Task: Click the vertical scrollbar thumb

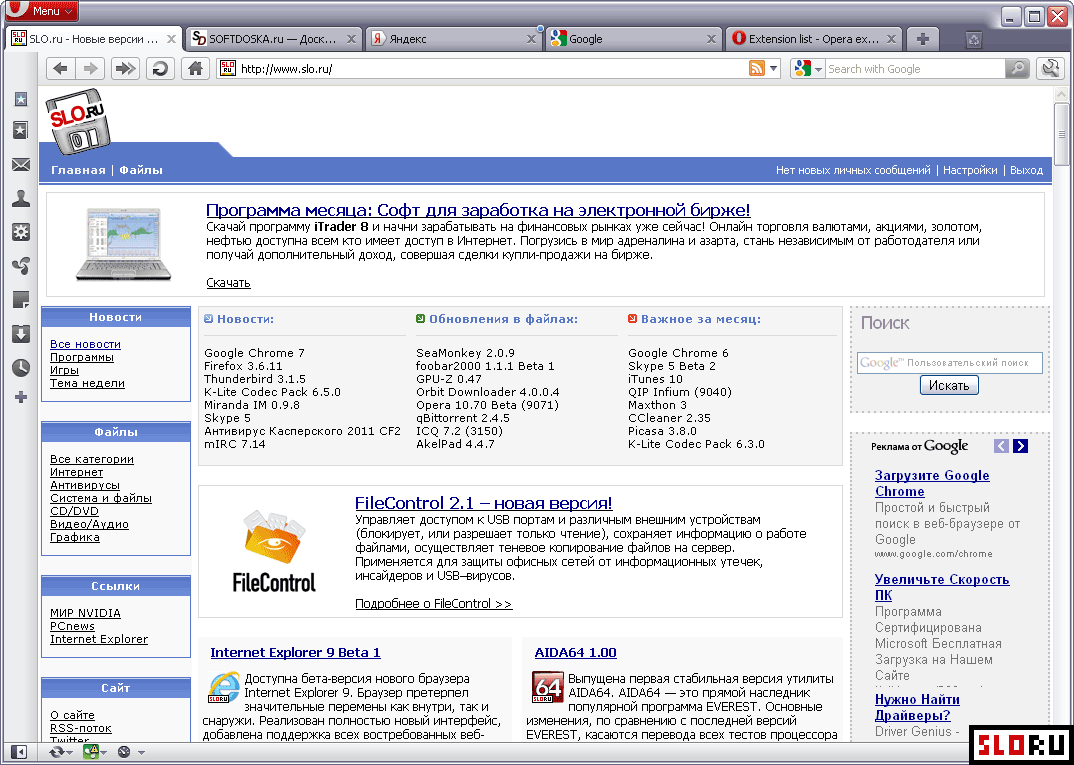Action: tap(1062, 134)
